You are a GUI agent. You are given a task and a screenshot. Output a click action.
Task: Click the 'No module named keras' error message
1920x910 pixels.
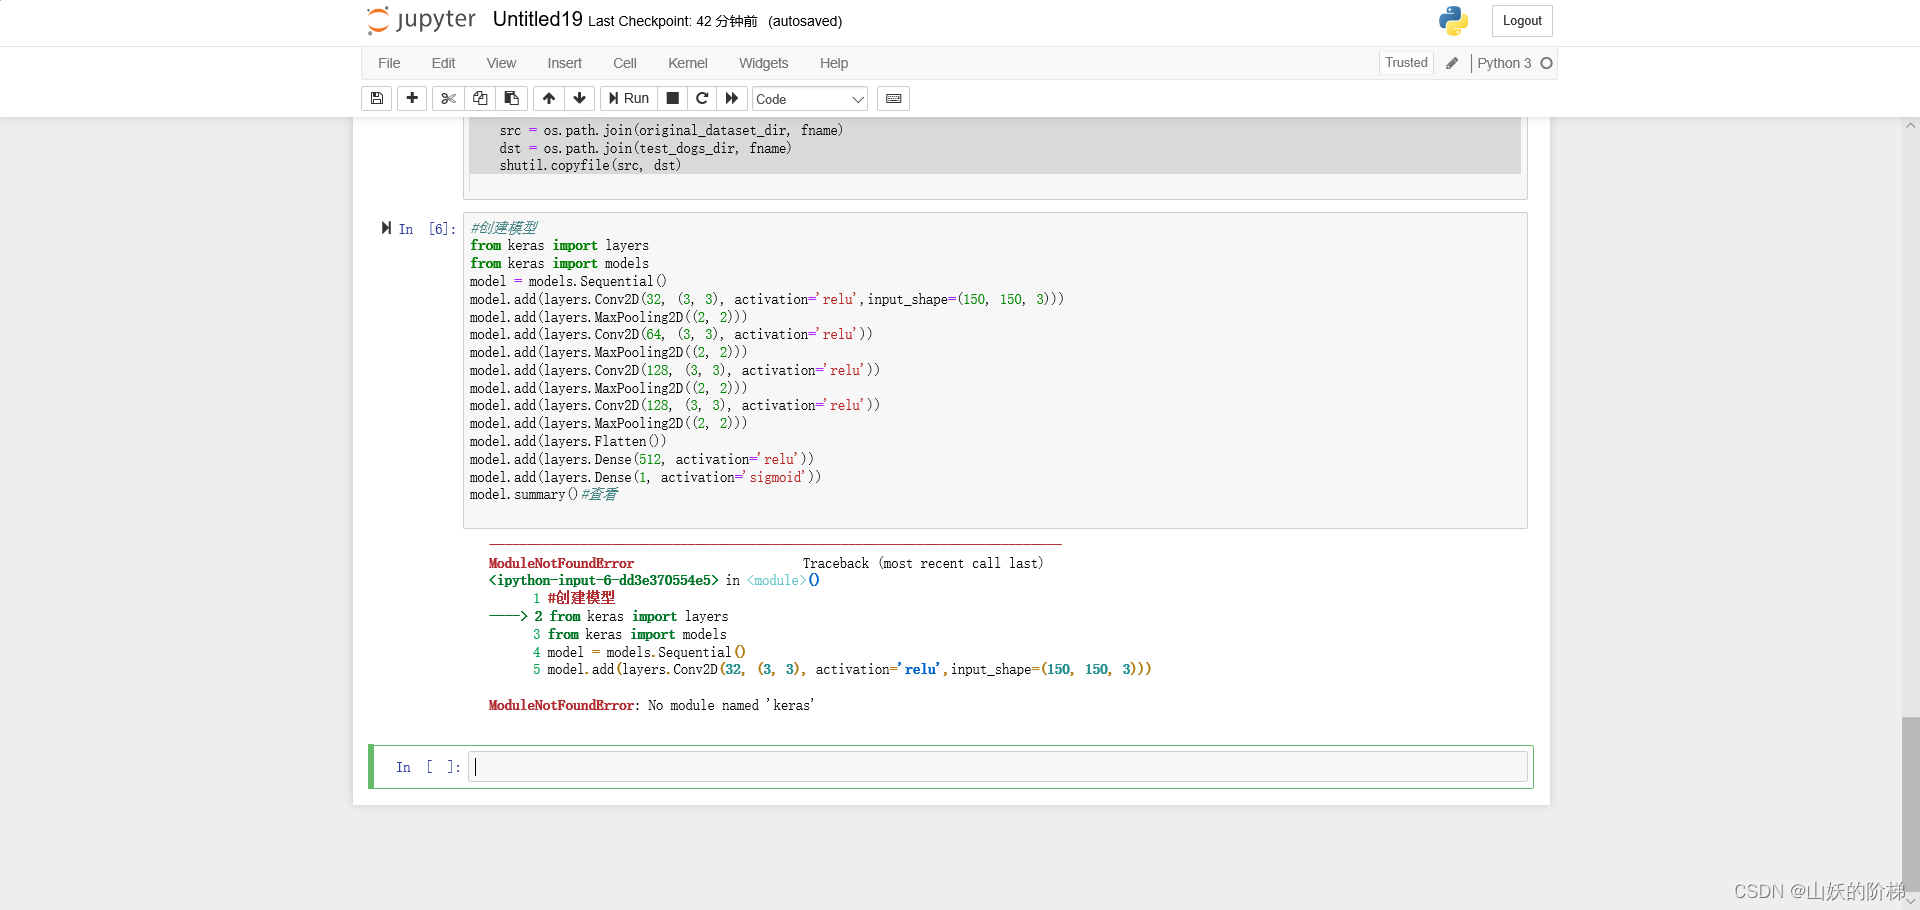731,706
